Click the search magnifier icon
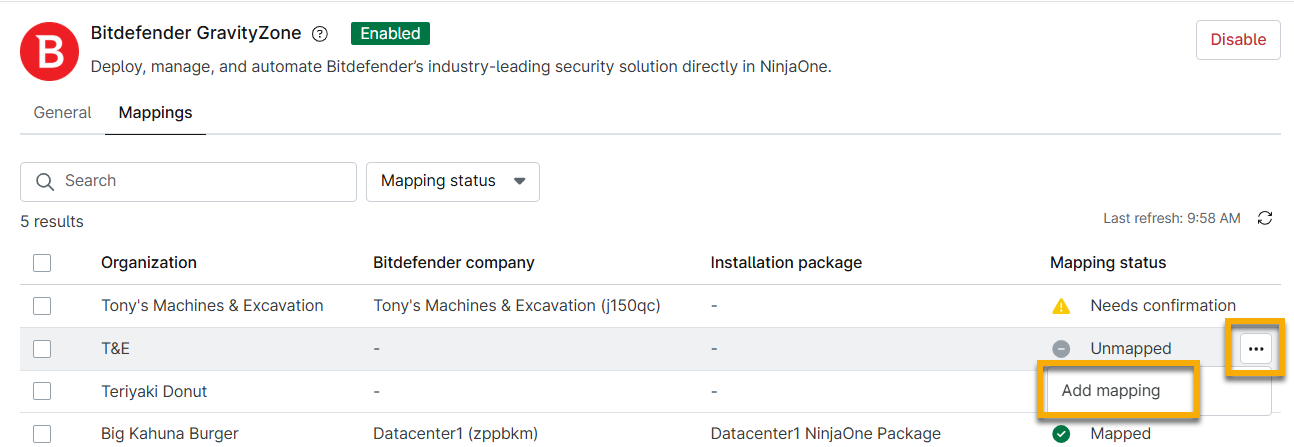The height and width of the screenshot is (447, 1294). pos(44,182)
